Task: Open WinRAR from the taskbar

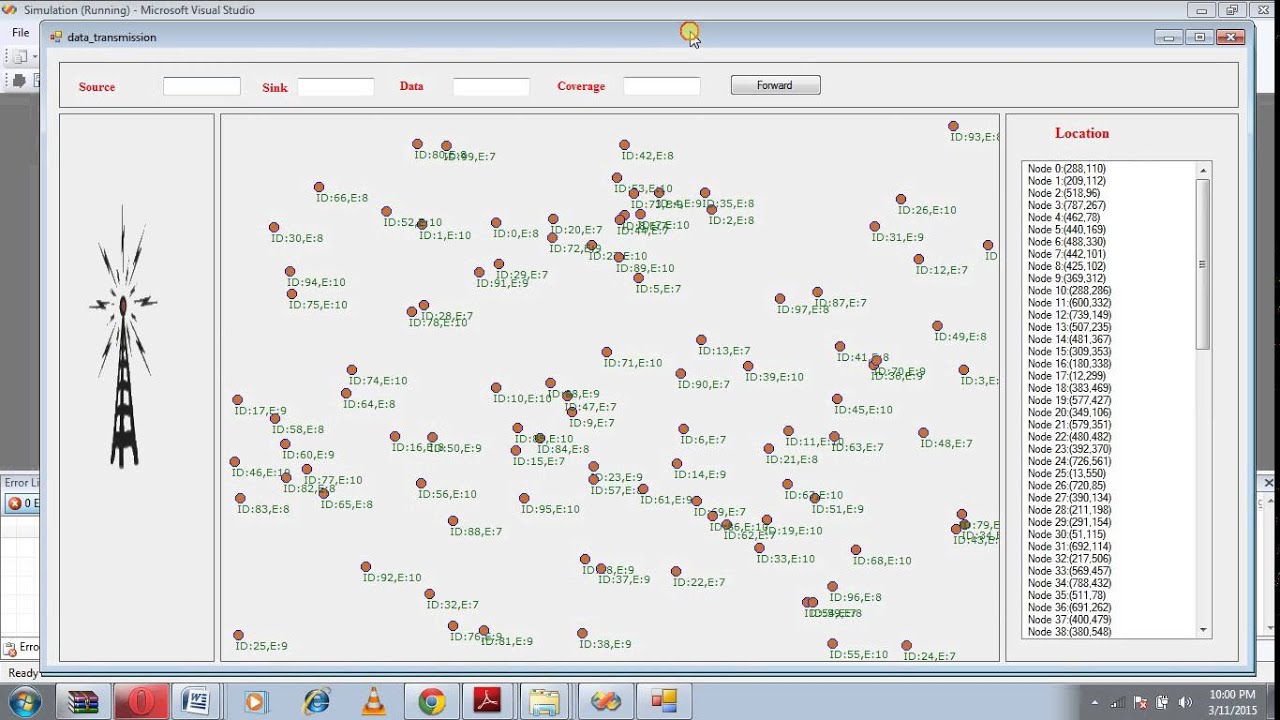Action: tap(83, 702)
